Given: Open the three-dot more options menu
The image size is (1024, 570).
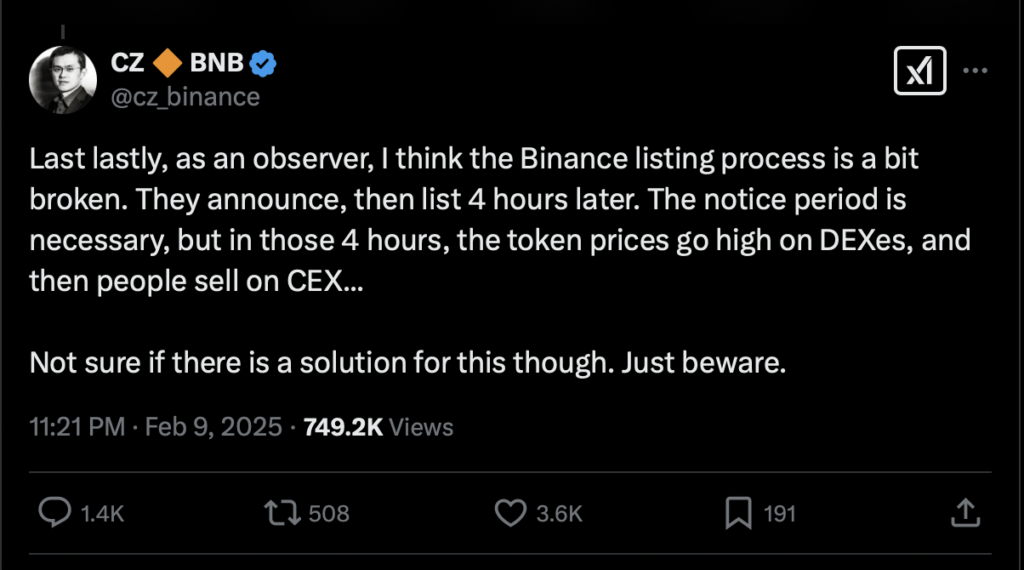Looking at the screenshot, I should coord(975,71).
